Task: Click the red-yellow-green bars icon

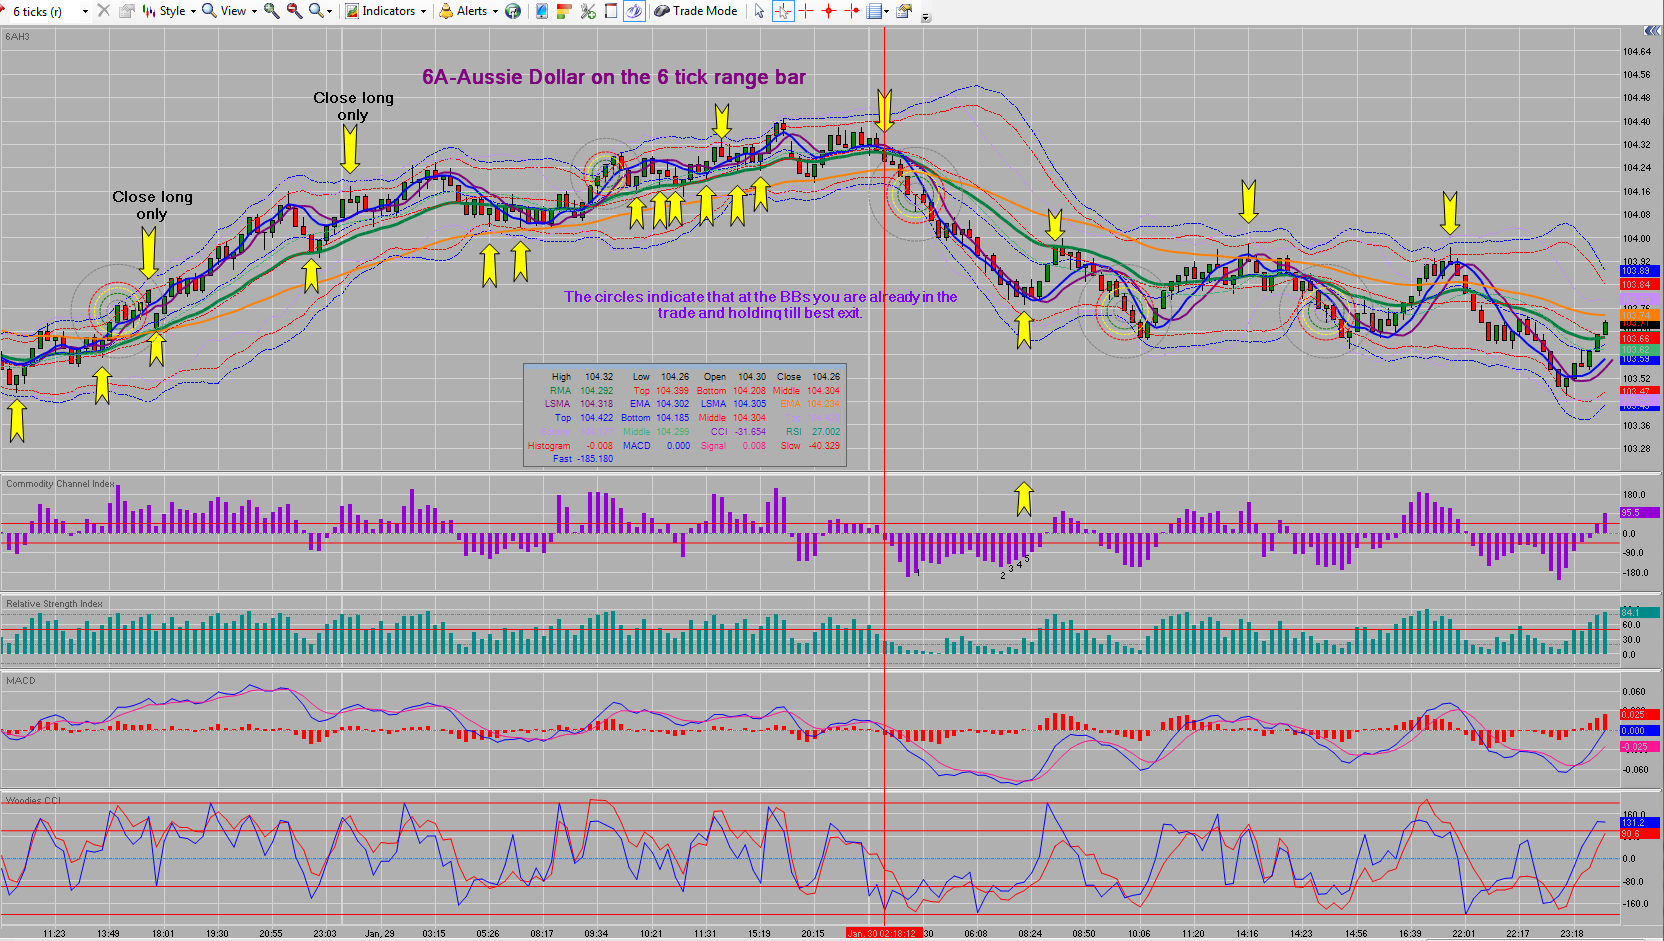Action: tap(564, 11)
